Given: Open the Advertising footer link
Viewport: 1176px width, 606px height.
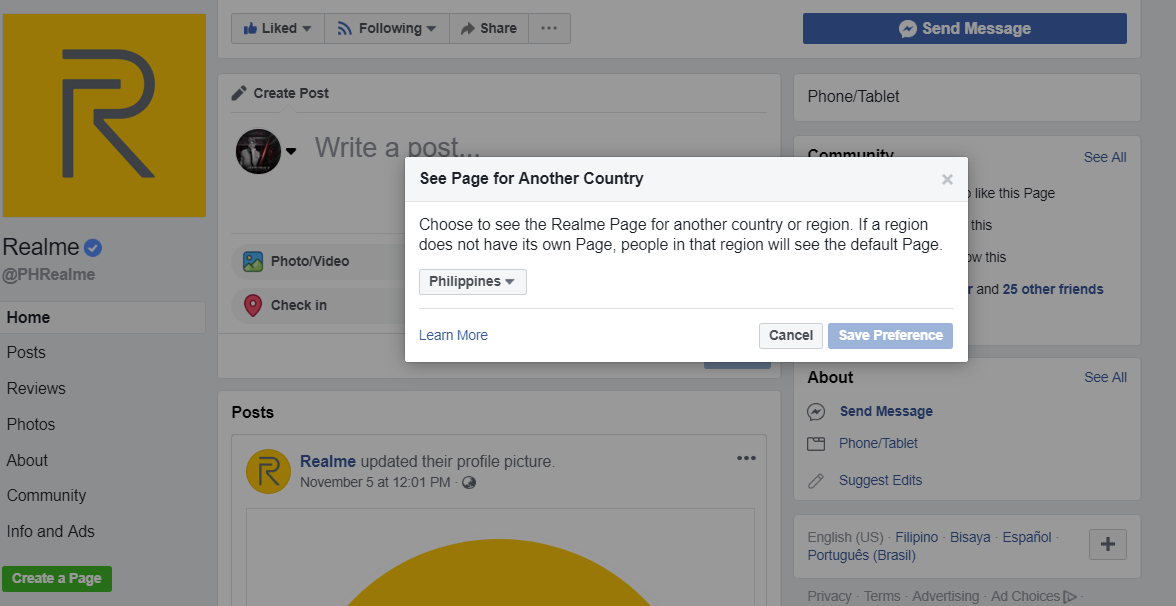Looking at the screenshot, I should [946, 597].
